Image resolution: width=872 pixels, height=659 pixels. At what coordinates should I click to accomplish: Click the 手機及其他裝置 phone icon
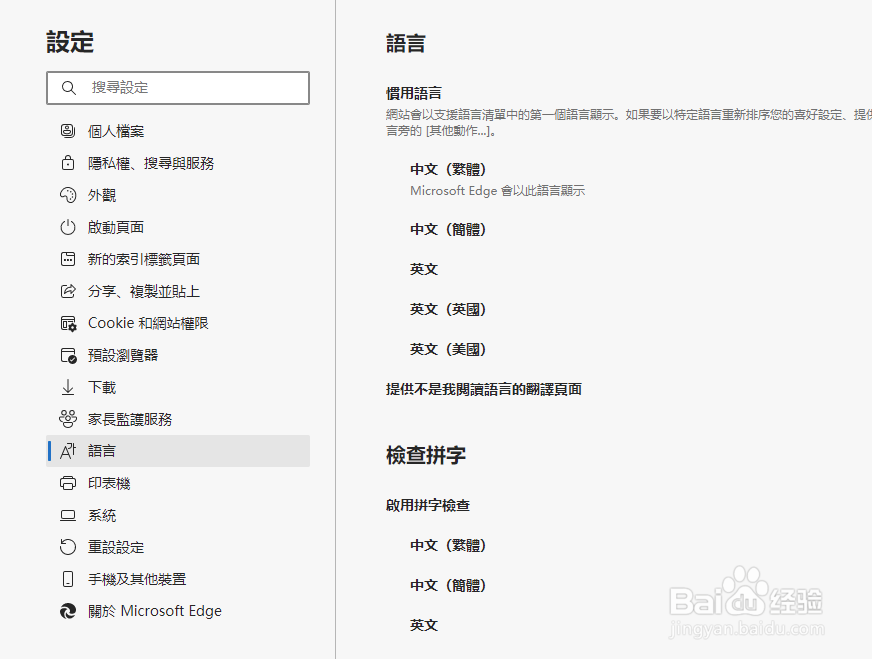pos(68,579)
